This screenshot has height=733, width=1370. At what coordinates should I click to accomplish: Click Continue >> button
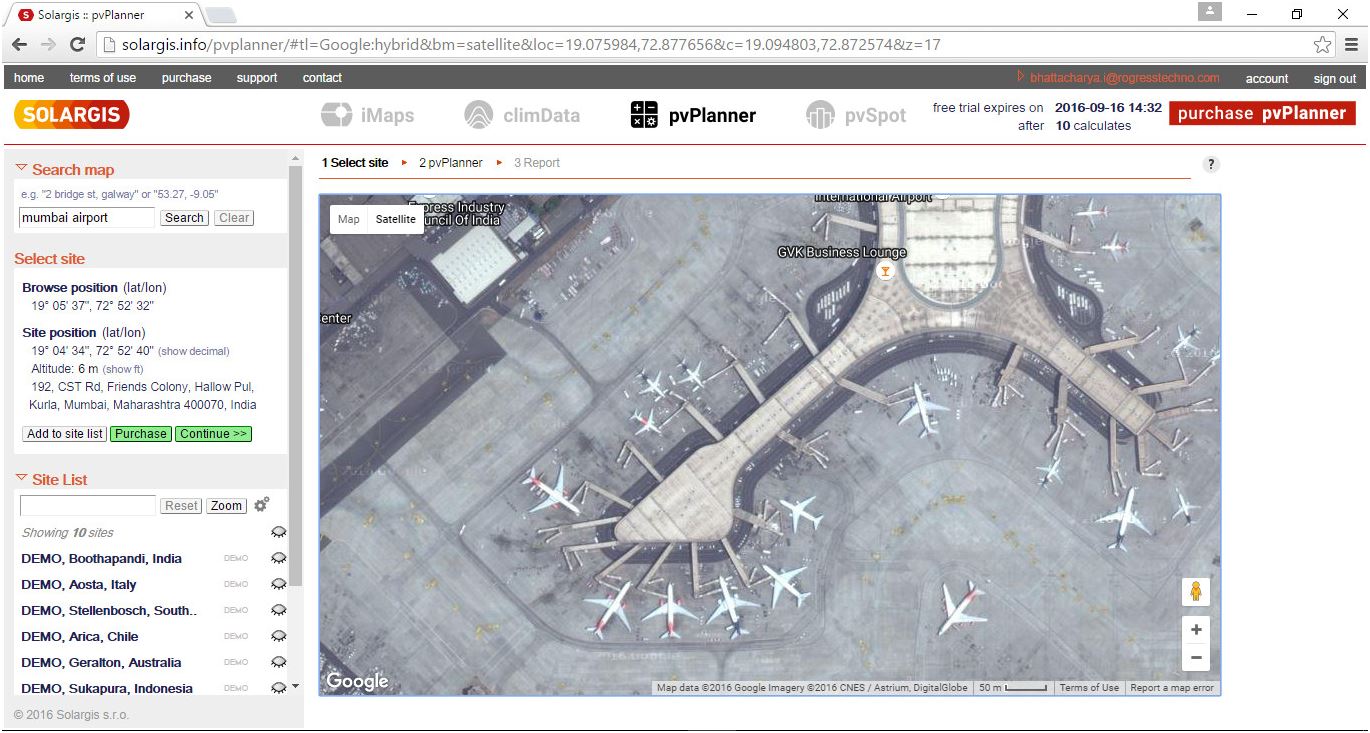214,434
